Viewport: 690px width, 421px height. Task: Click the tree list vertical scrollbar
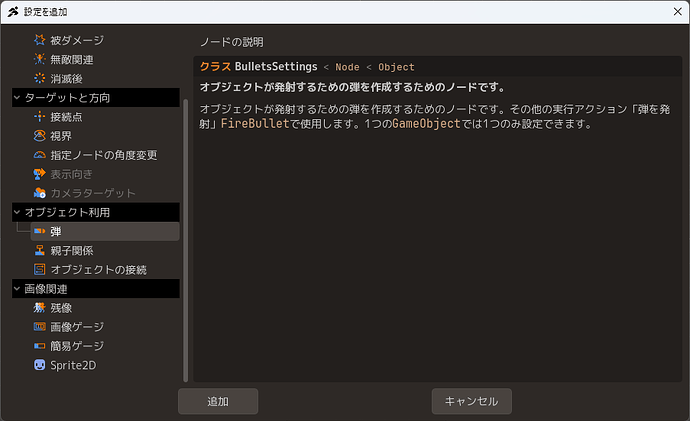[x=185, y=240]
